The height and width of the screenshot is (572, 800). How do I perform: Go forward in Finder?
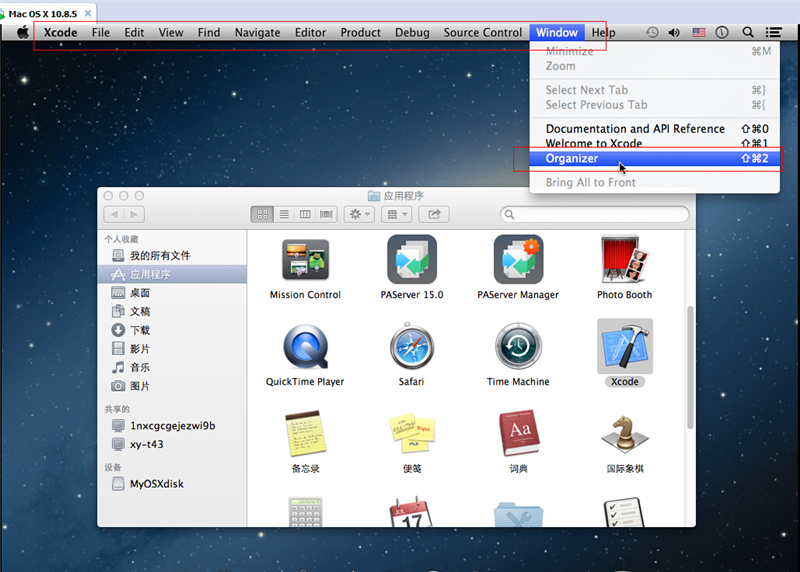pos(134,214)
